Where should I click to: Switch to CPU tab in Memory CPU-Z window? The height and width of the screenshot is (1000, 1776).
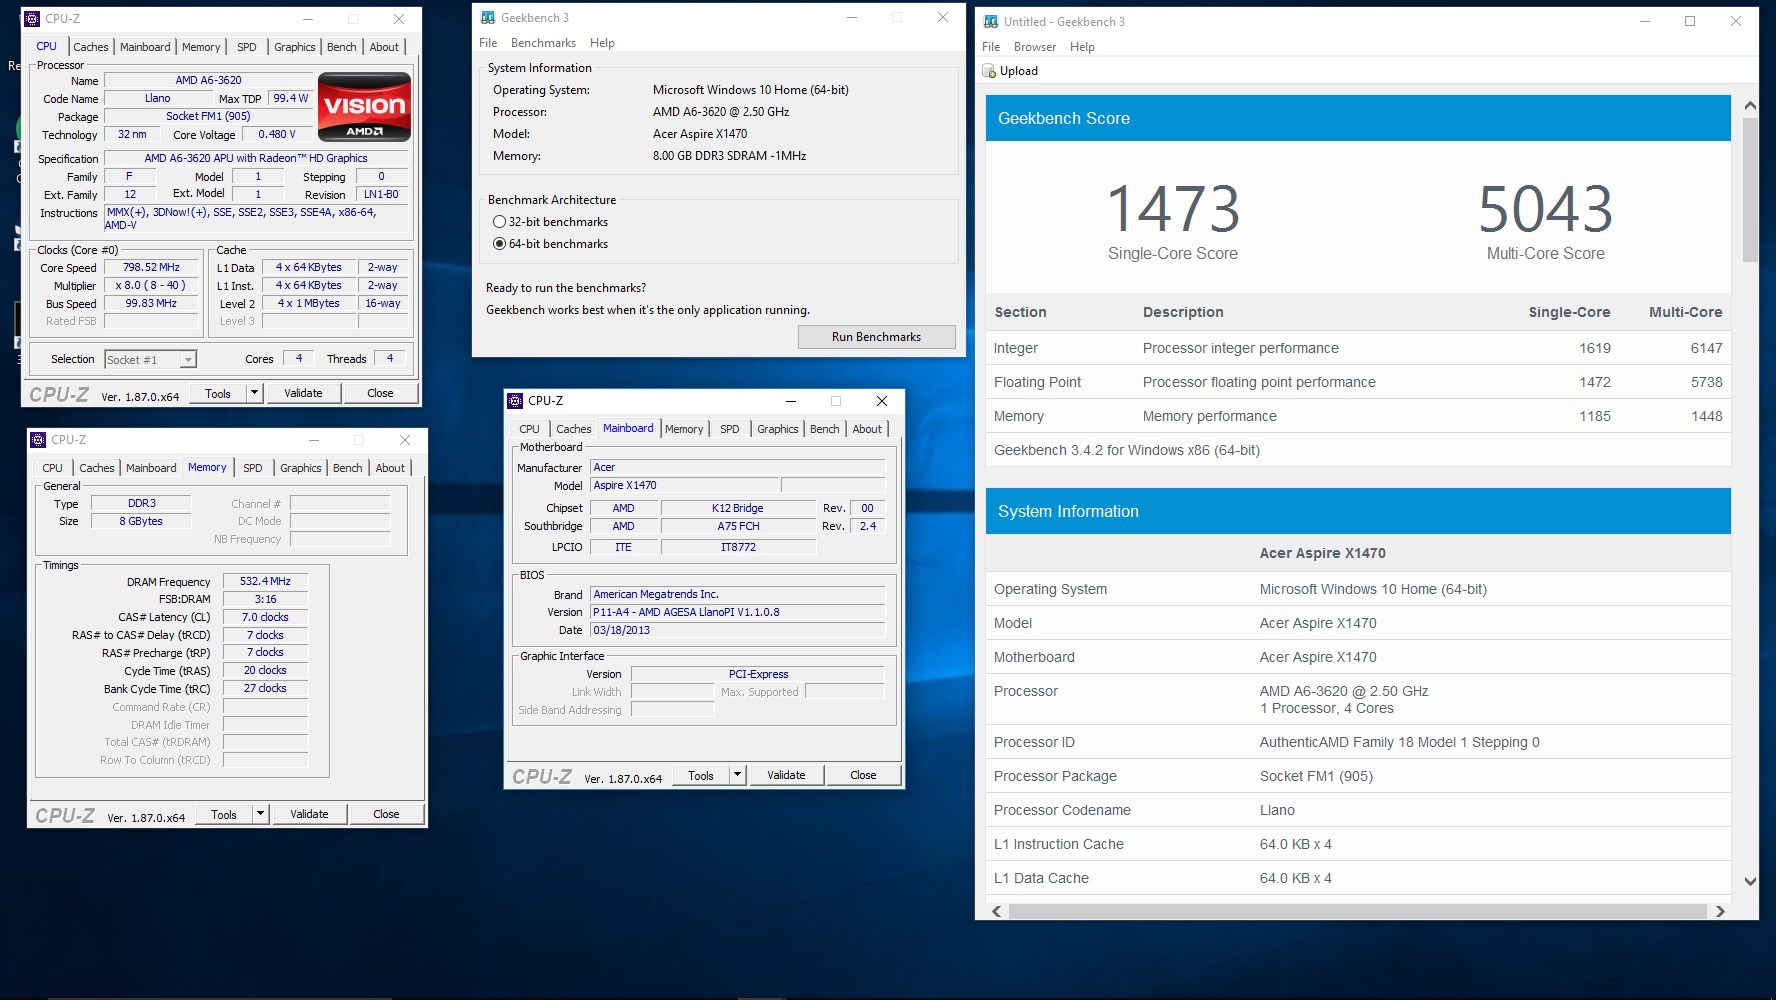pyautogui.click(x=52, y=468)
